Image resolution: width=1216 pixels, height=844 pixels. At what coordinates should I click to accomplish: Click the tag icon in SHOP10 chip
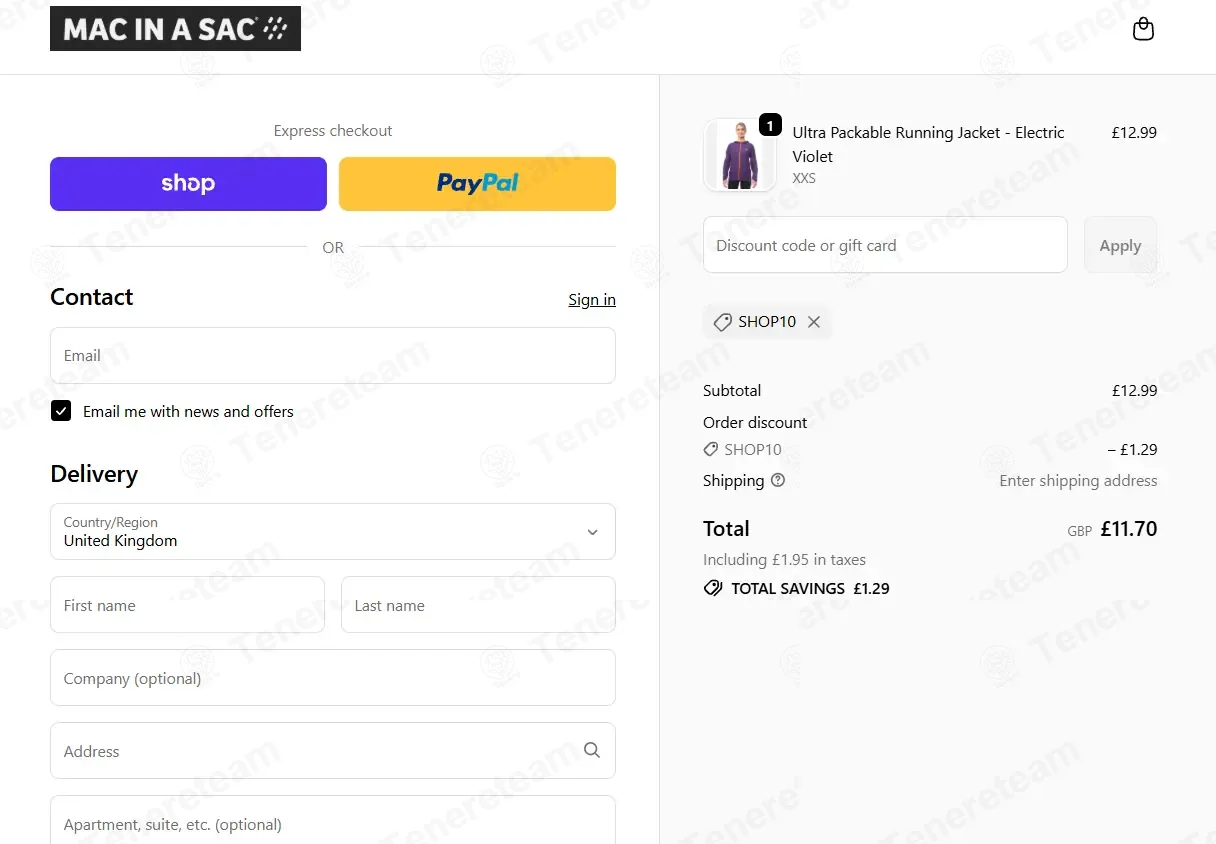click(722, 322)
